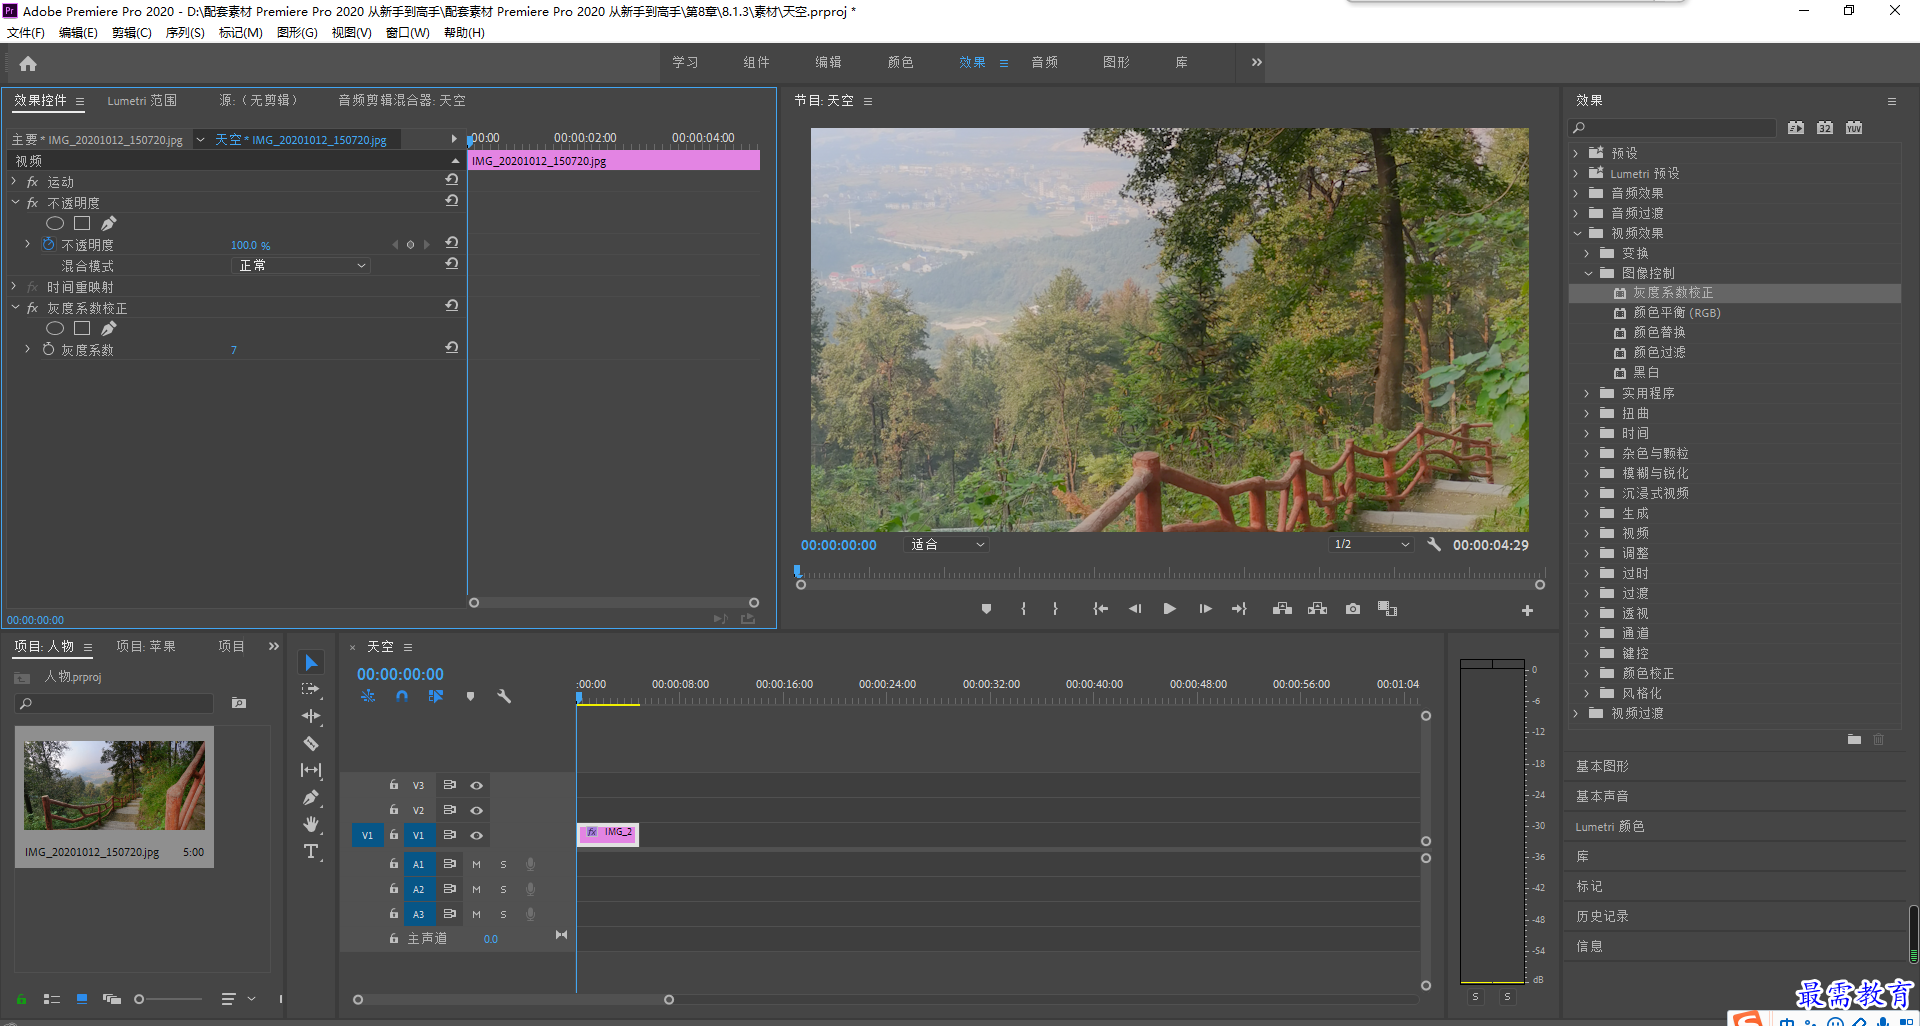The width and height of the screenshot is (1920, 1026).
Task: Expand the 运动 effect properties
Action: pos(14,181)
